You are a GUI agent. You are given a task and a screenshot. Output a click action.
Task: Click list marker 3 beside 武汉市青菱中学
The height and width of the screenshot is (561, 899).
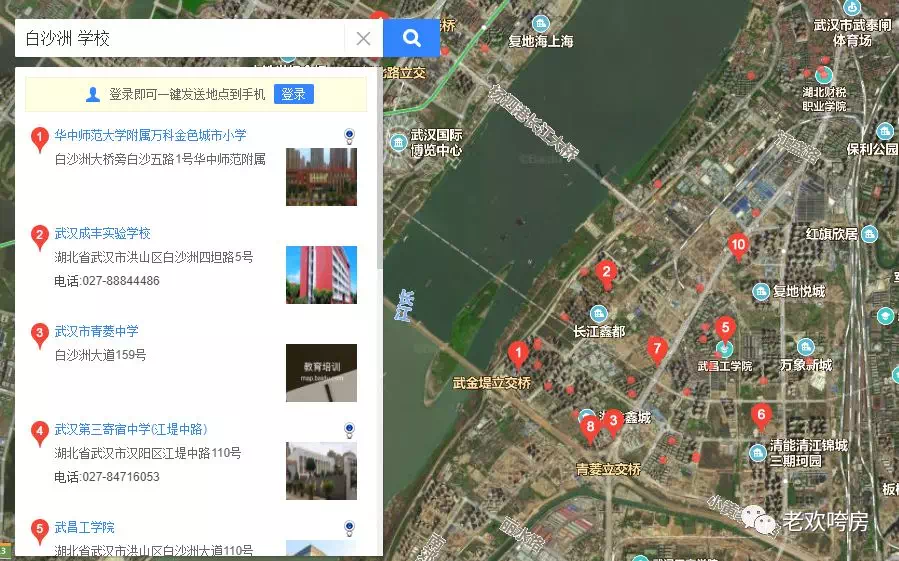pyautogui.click(x=40, y=335)
